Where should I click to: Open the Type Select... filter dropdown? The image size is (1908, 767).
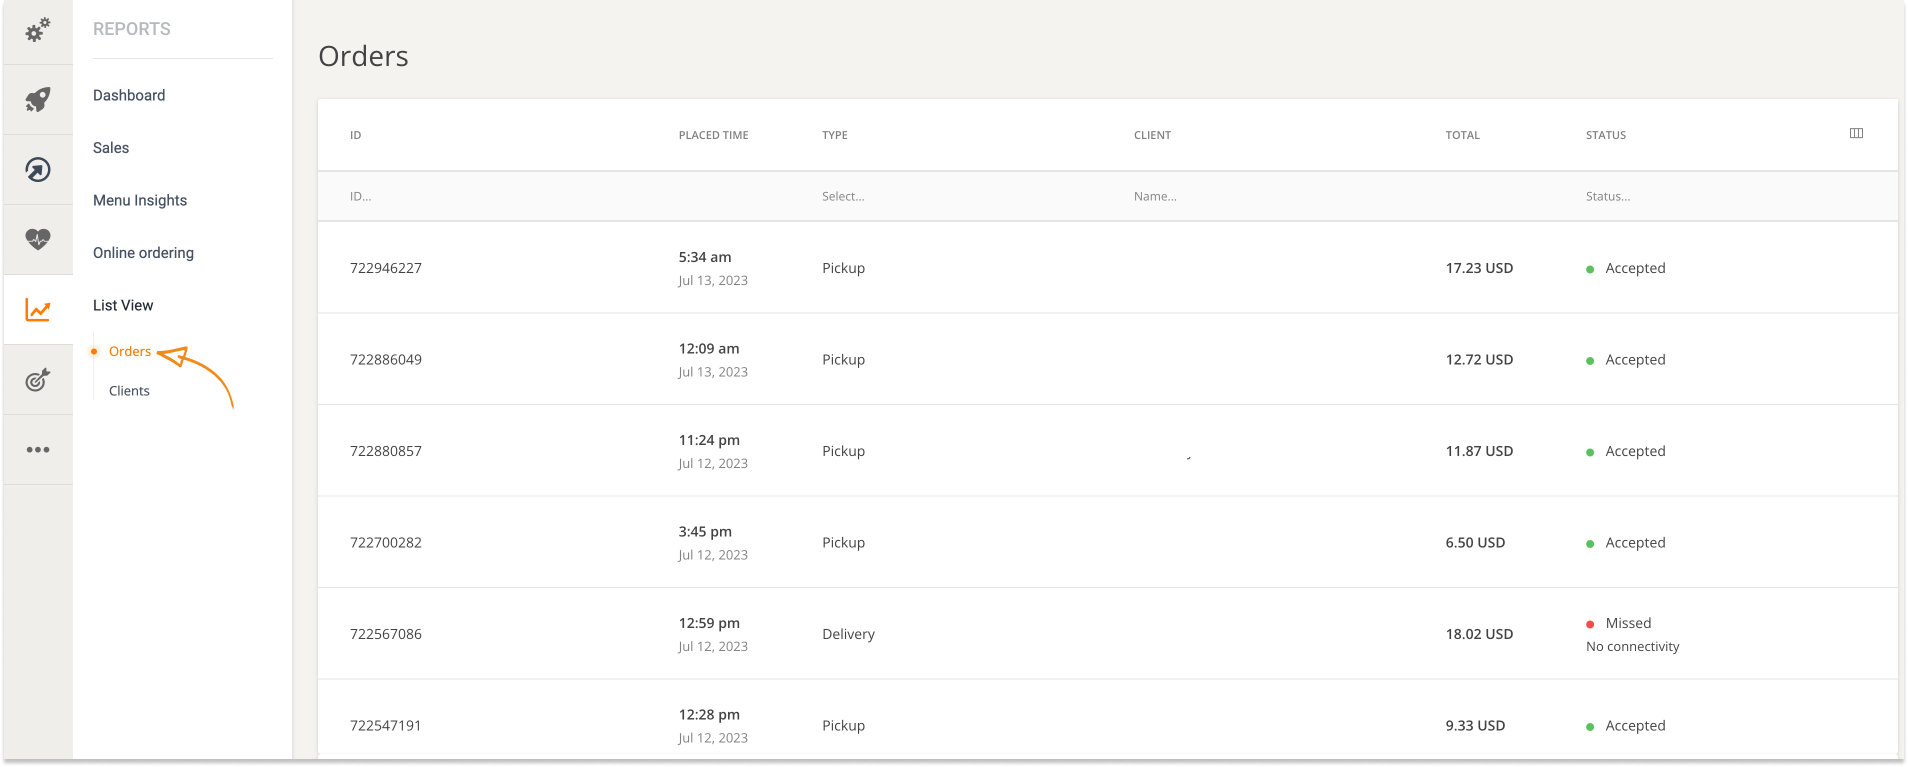[x=962, y=197]
